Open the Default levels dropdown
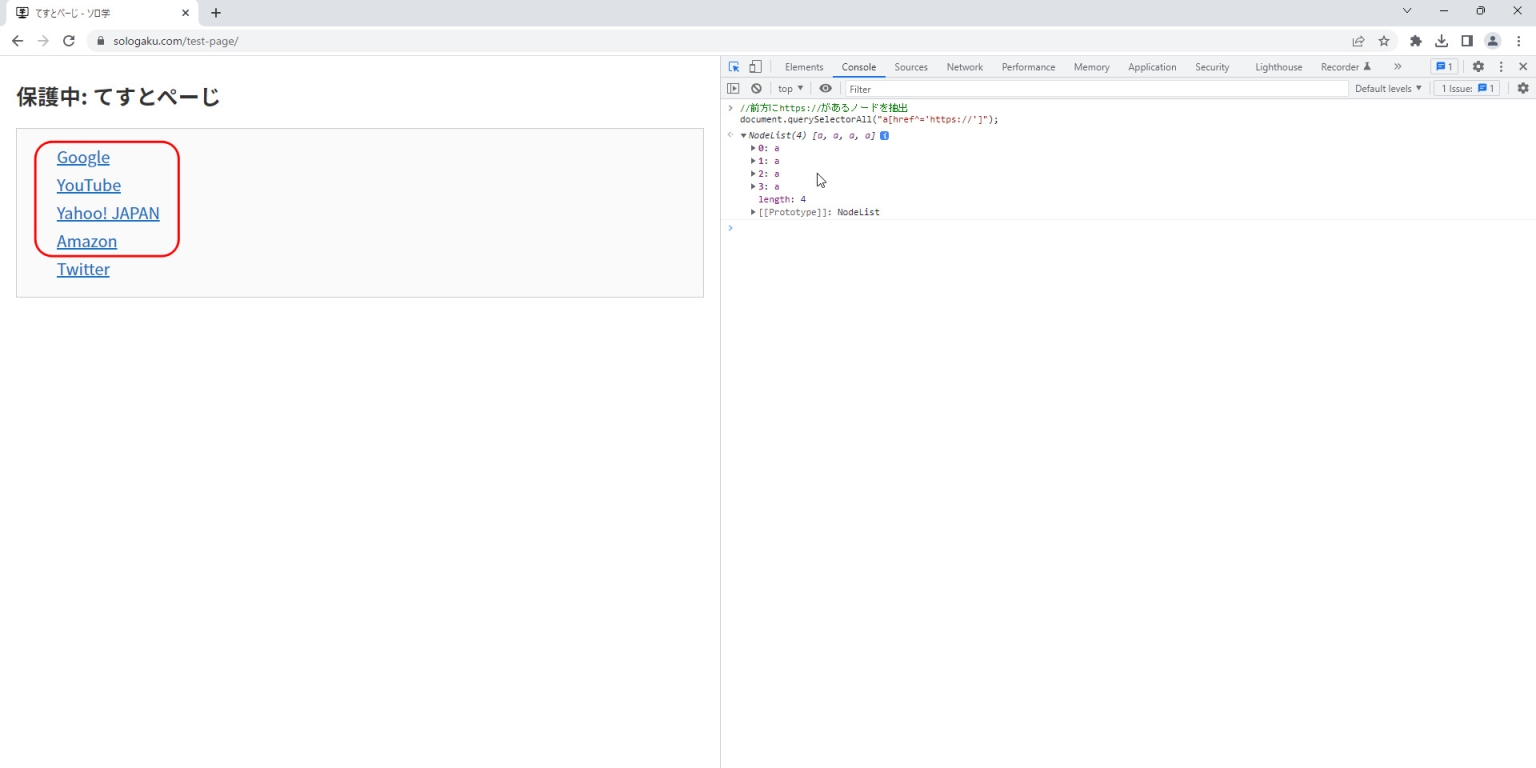 (1388, 89)
